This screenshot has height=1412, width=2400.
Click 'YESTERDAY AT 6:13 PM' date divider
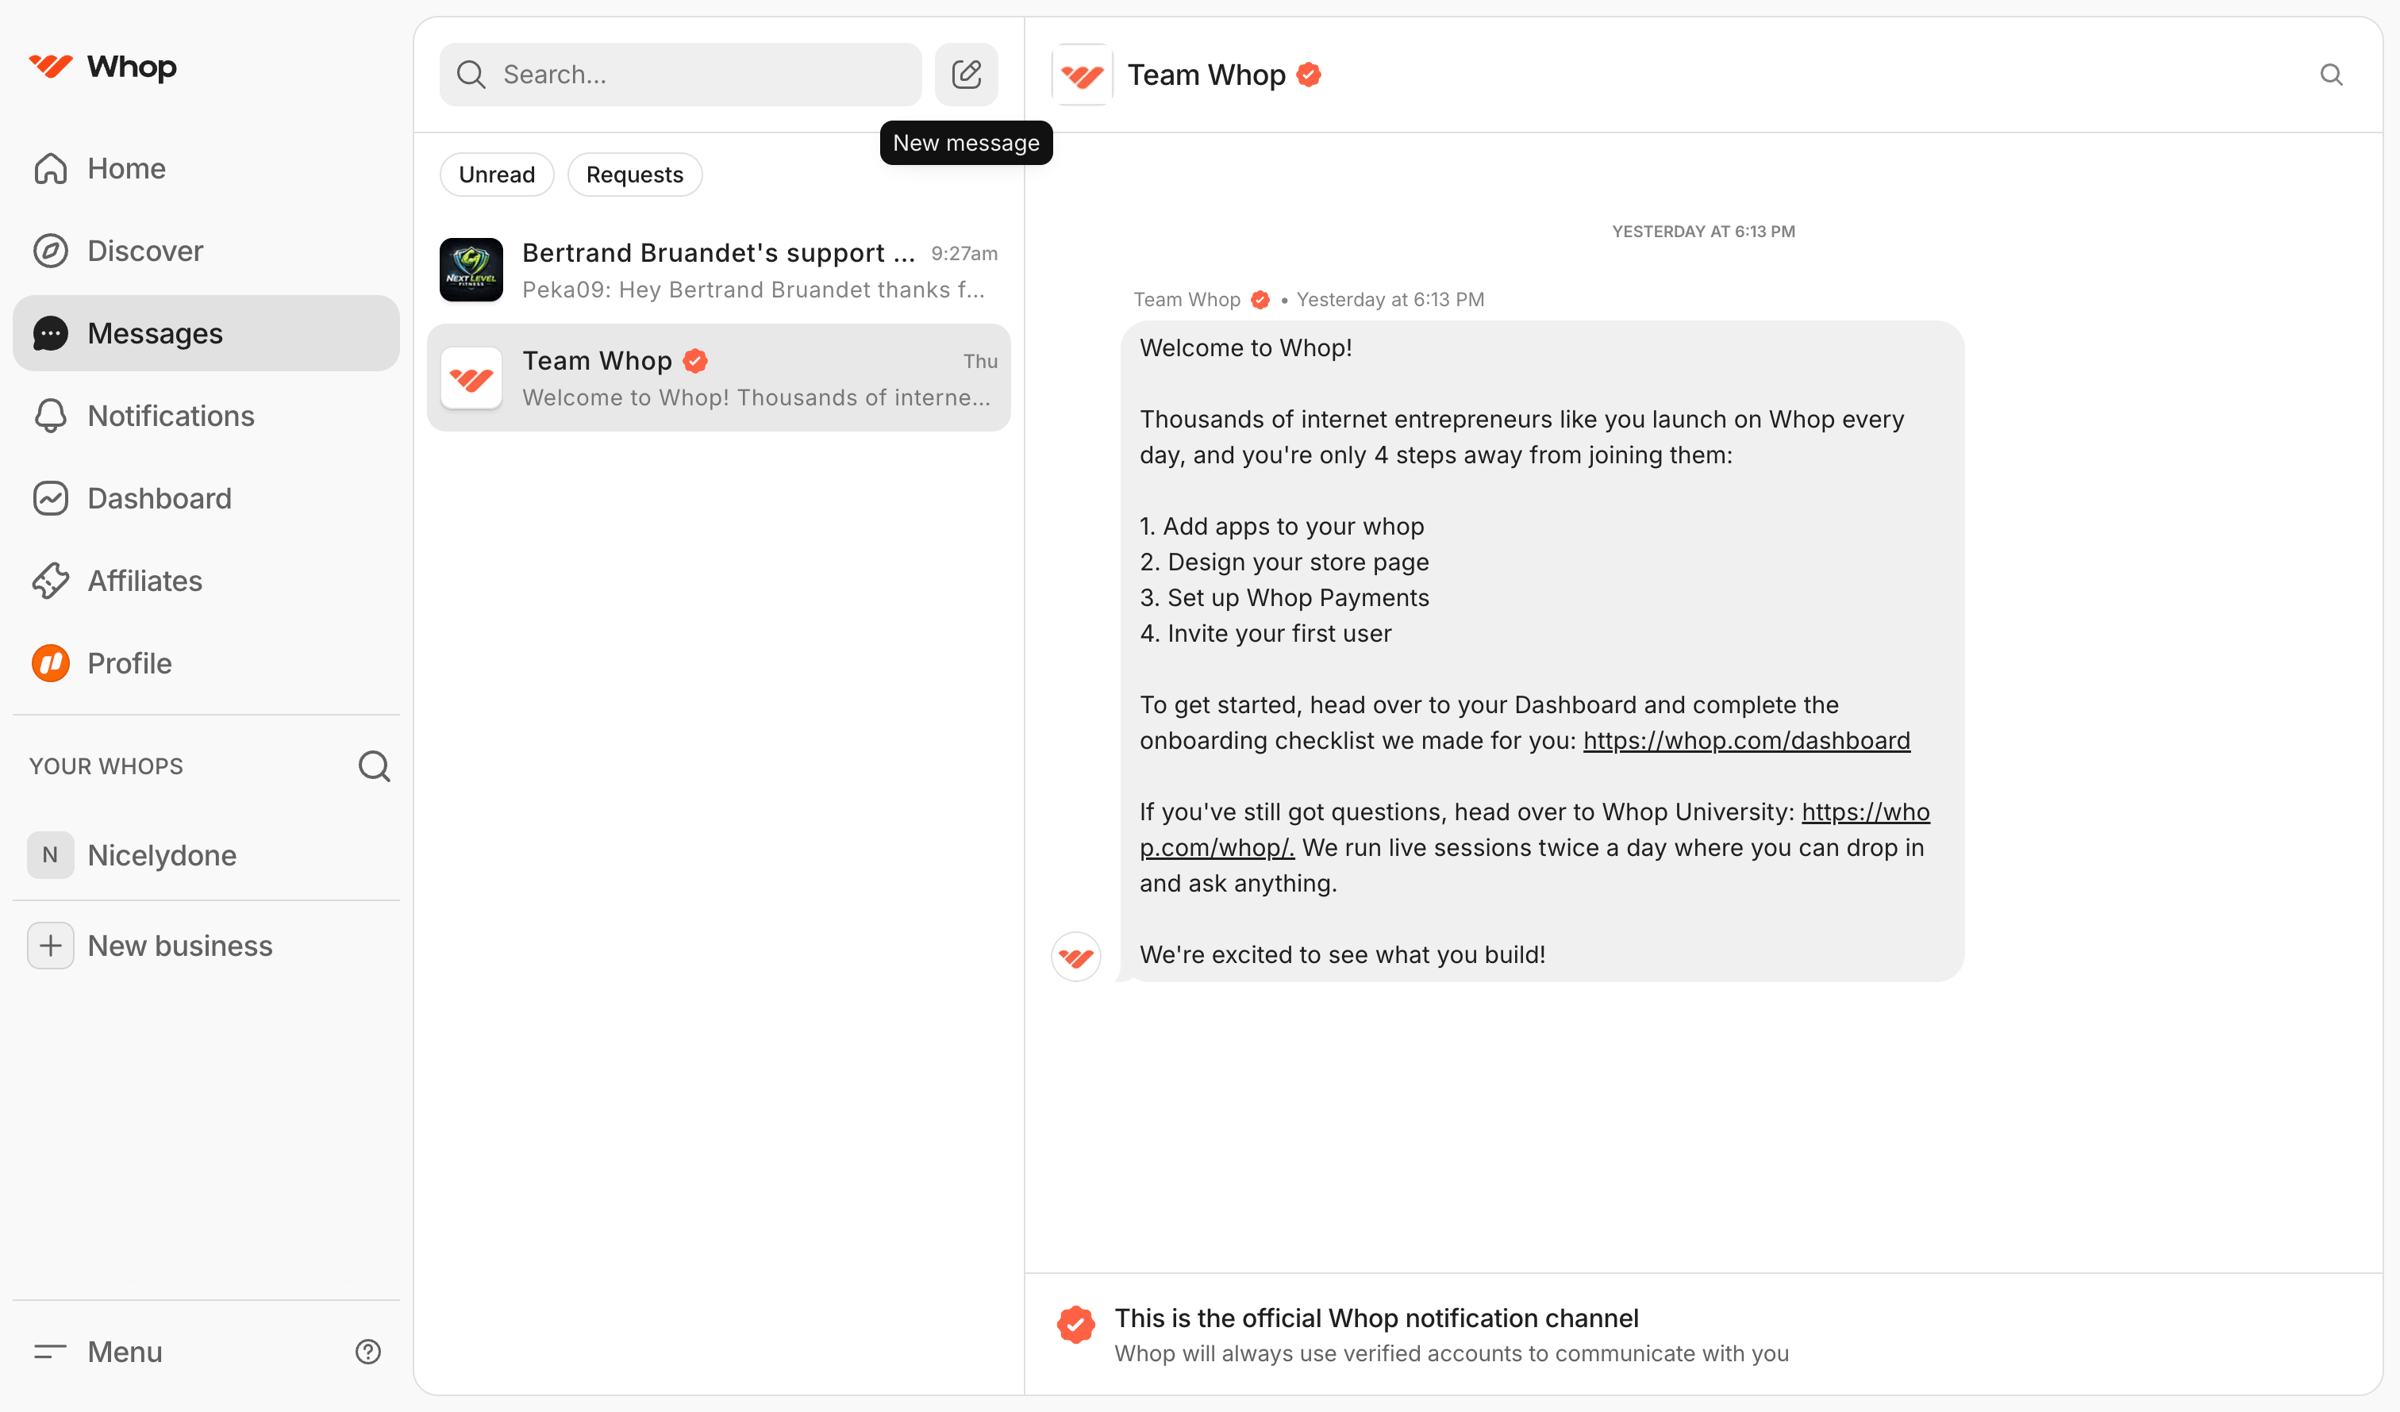click(1704, 231)
